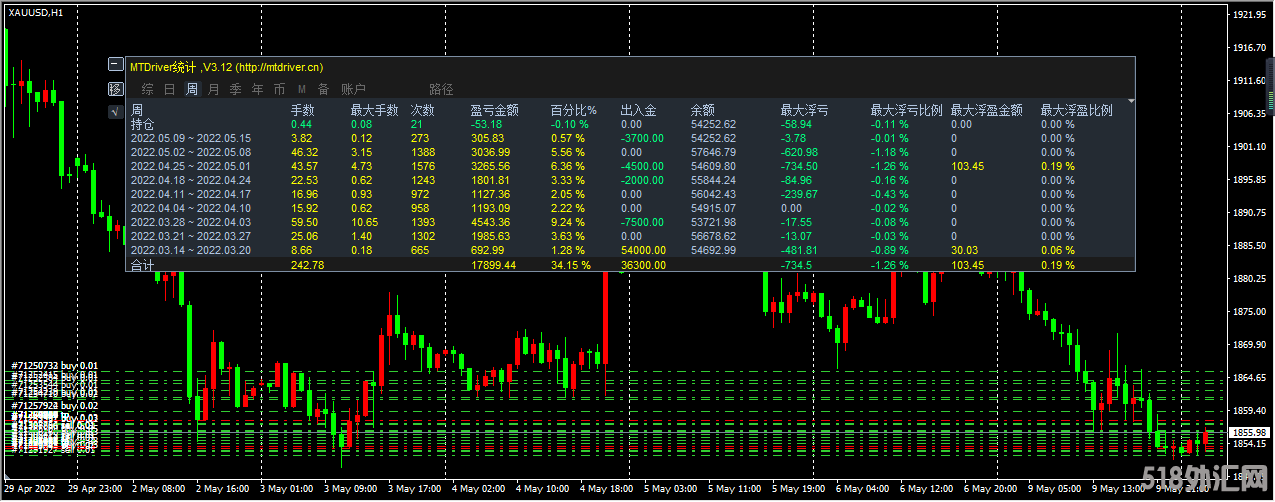1275x502 pixels.
Task: Click the 1855.98 current price marker
Action: point(1250,432)
